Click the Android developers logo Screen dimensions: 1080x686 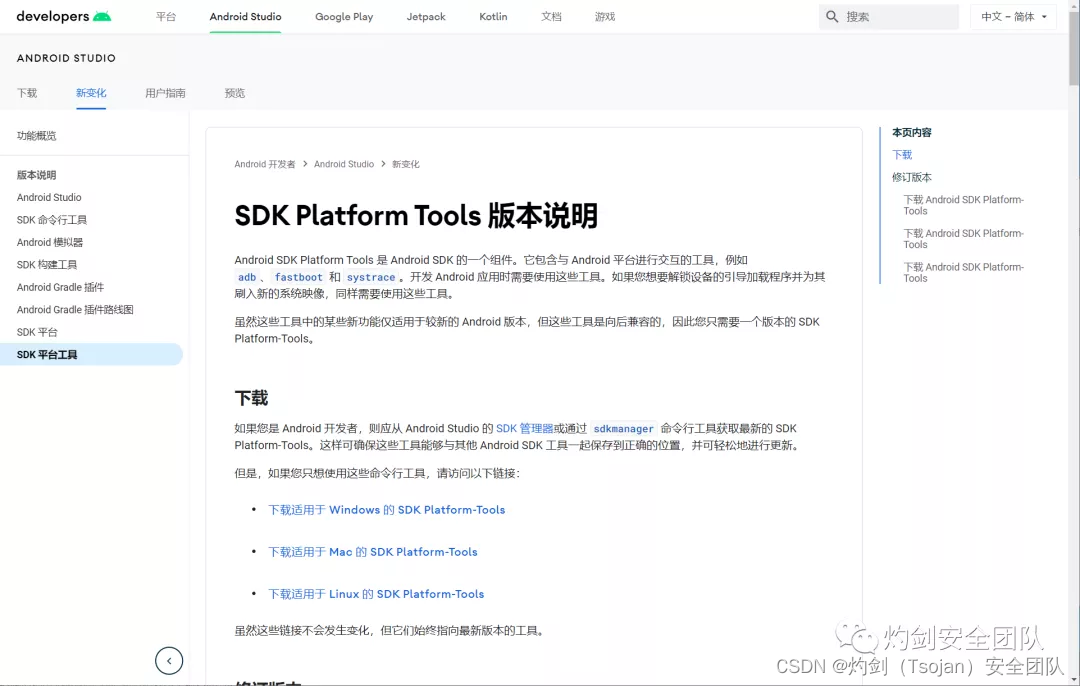tap(63, 17)
